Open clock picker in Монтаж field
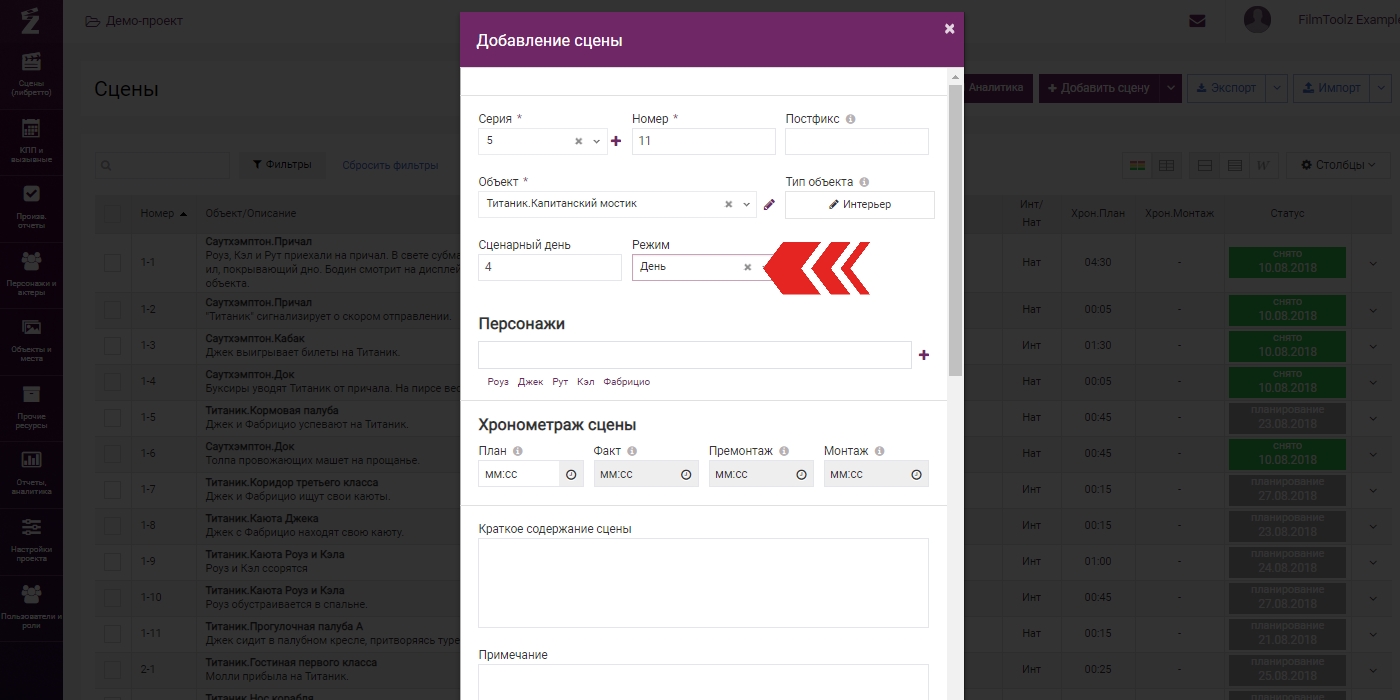 click(x=916, y=475)
